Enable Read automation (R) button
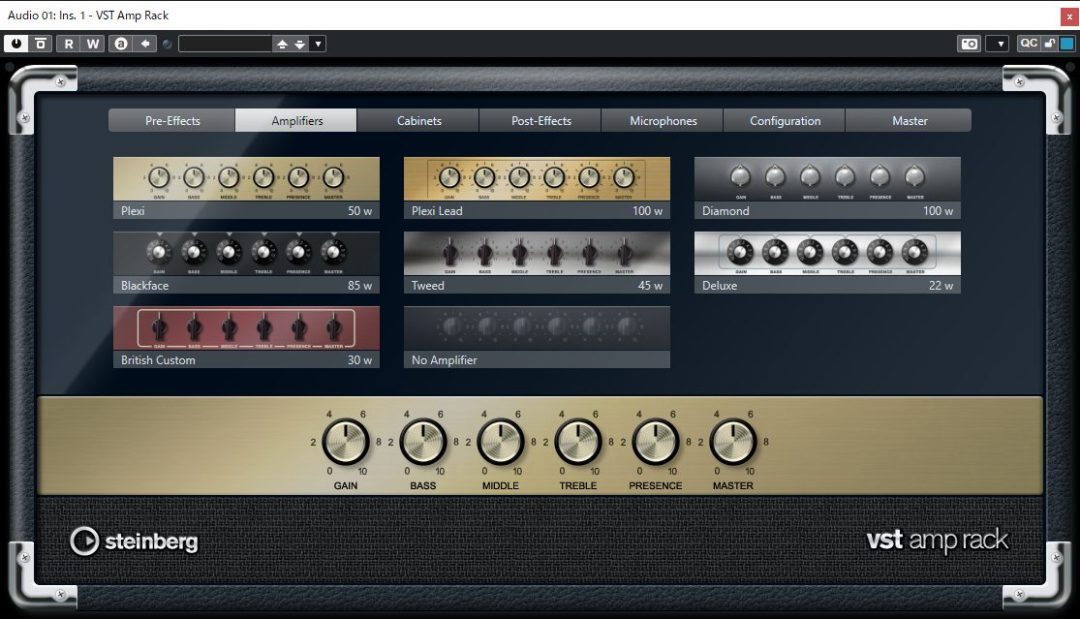 click(68, 44)
